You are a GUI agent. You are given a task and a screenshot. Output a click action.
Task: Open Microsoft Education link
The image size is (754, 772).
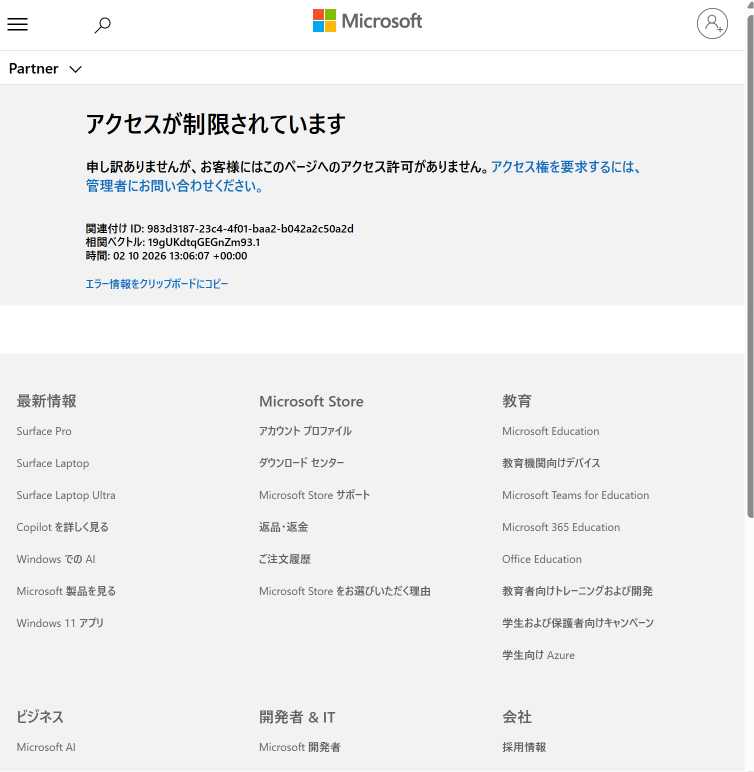tap(551, 431)
